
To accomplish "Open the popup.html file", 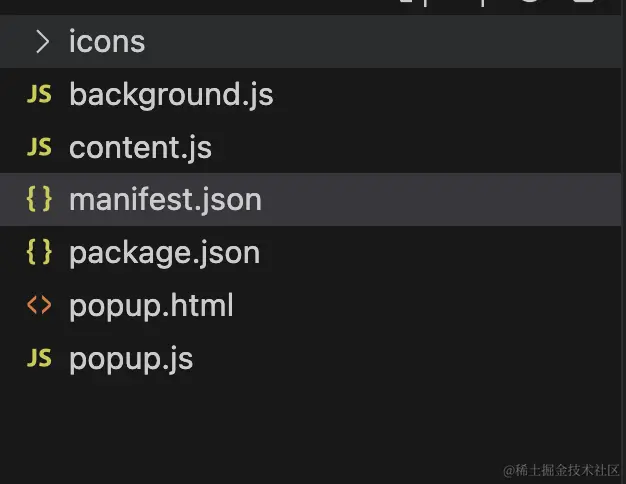I will click(x=151, y=305).
